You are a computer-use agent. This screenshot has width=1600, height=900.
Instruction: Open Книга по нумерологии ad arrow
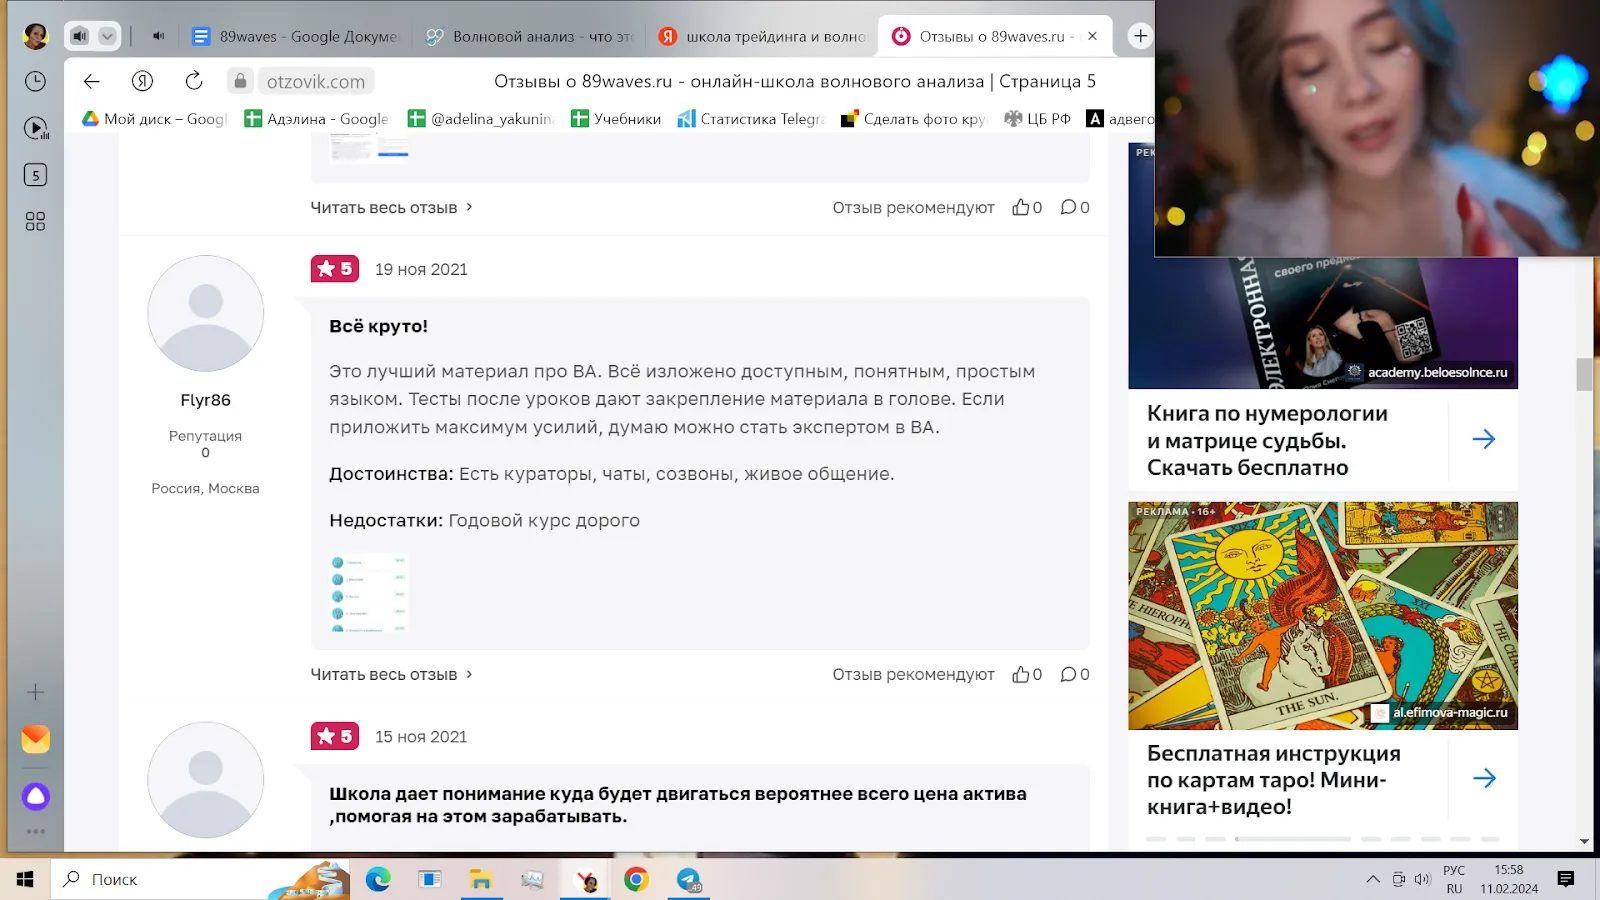pos(1484,439)
